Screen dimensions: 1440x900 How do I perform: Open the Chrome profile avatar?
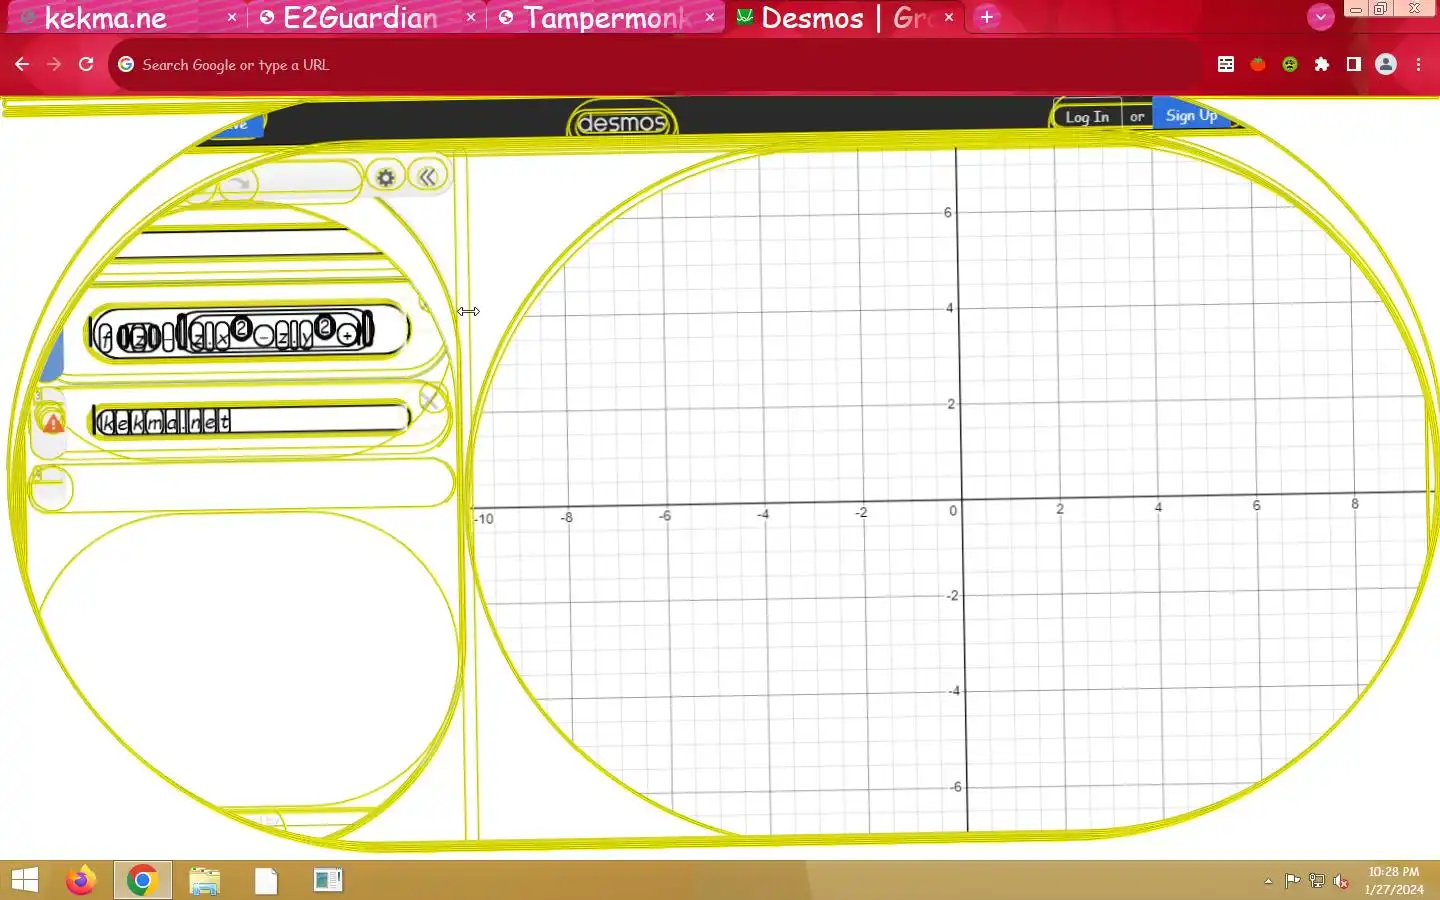tap(1386, 64)
